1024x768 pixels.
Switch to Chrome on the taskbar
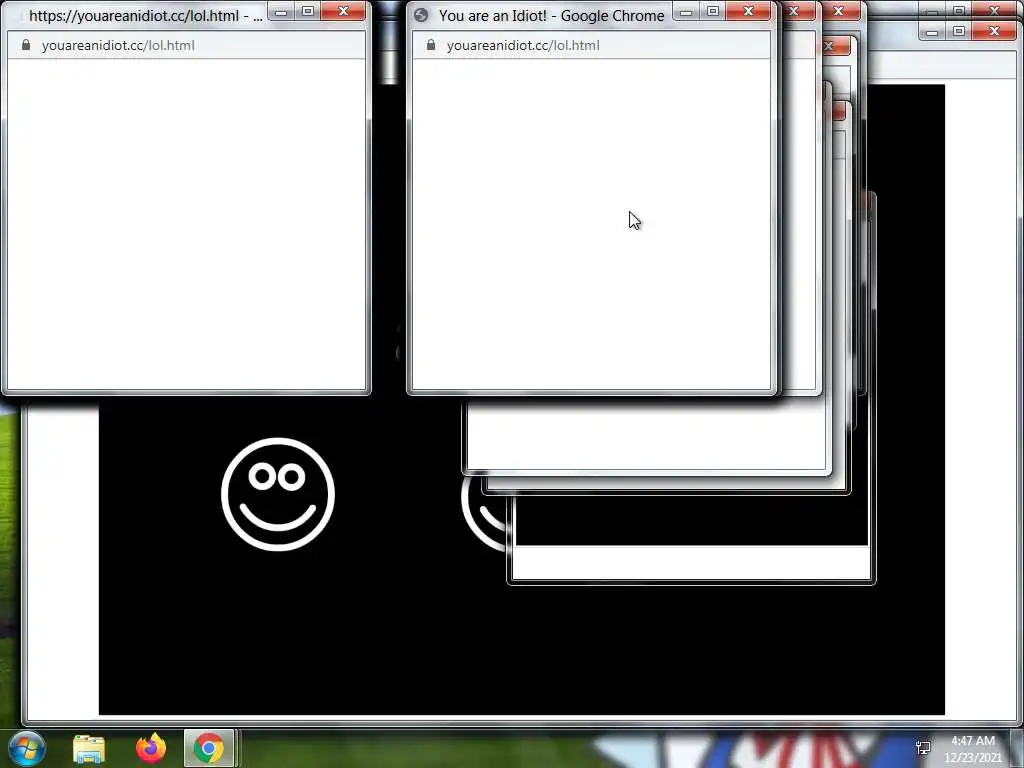(208, 748)
